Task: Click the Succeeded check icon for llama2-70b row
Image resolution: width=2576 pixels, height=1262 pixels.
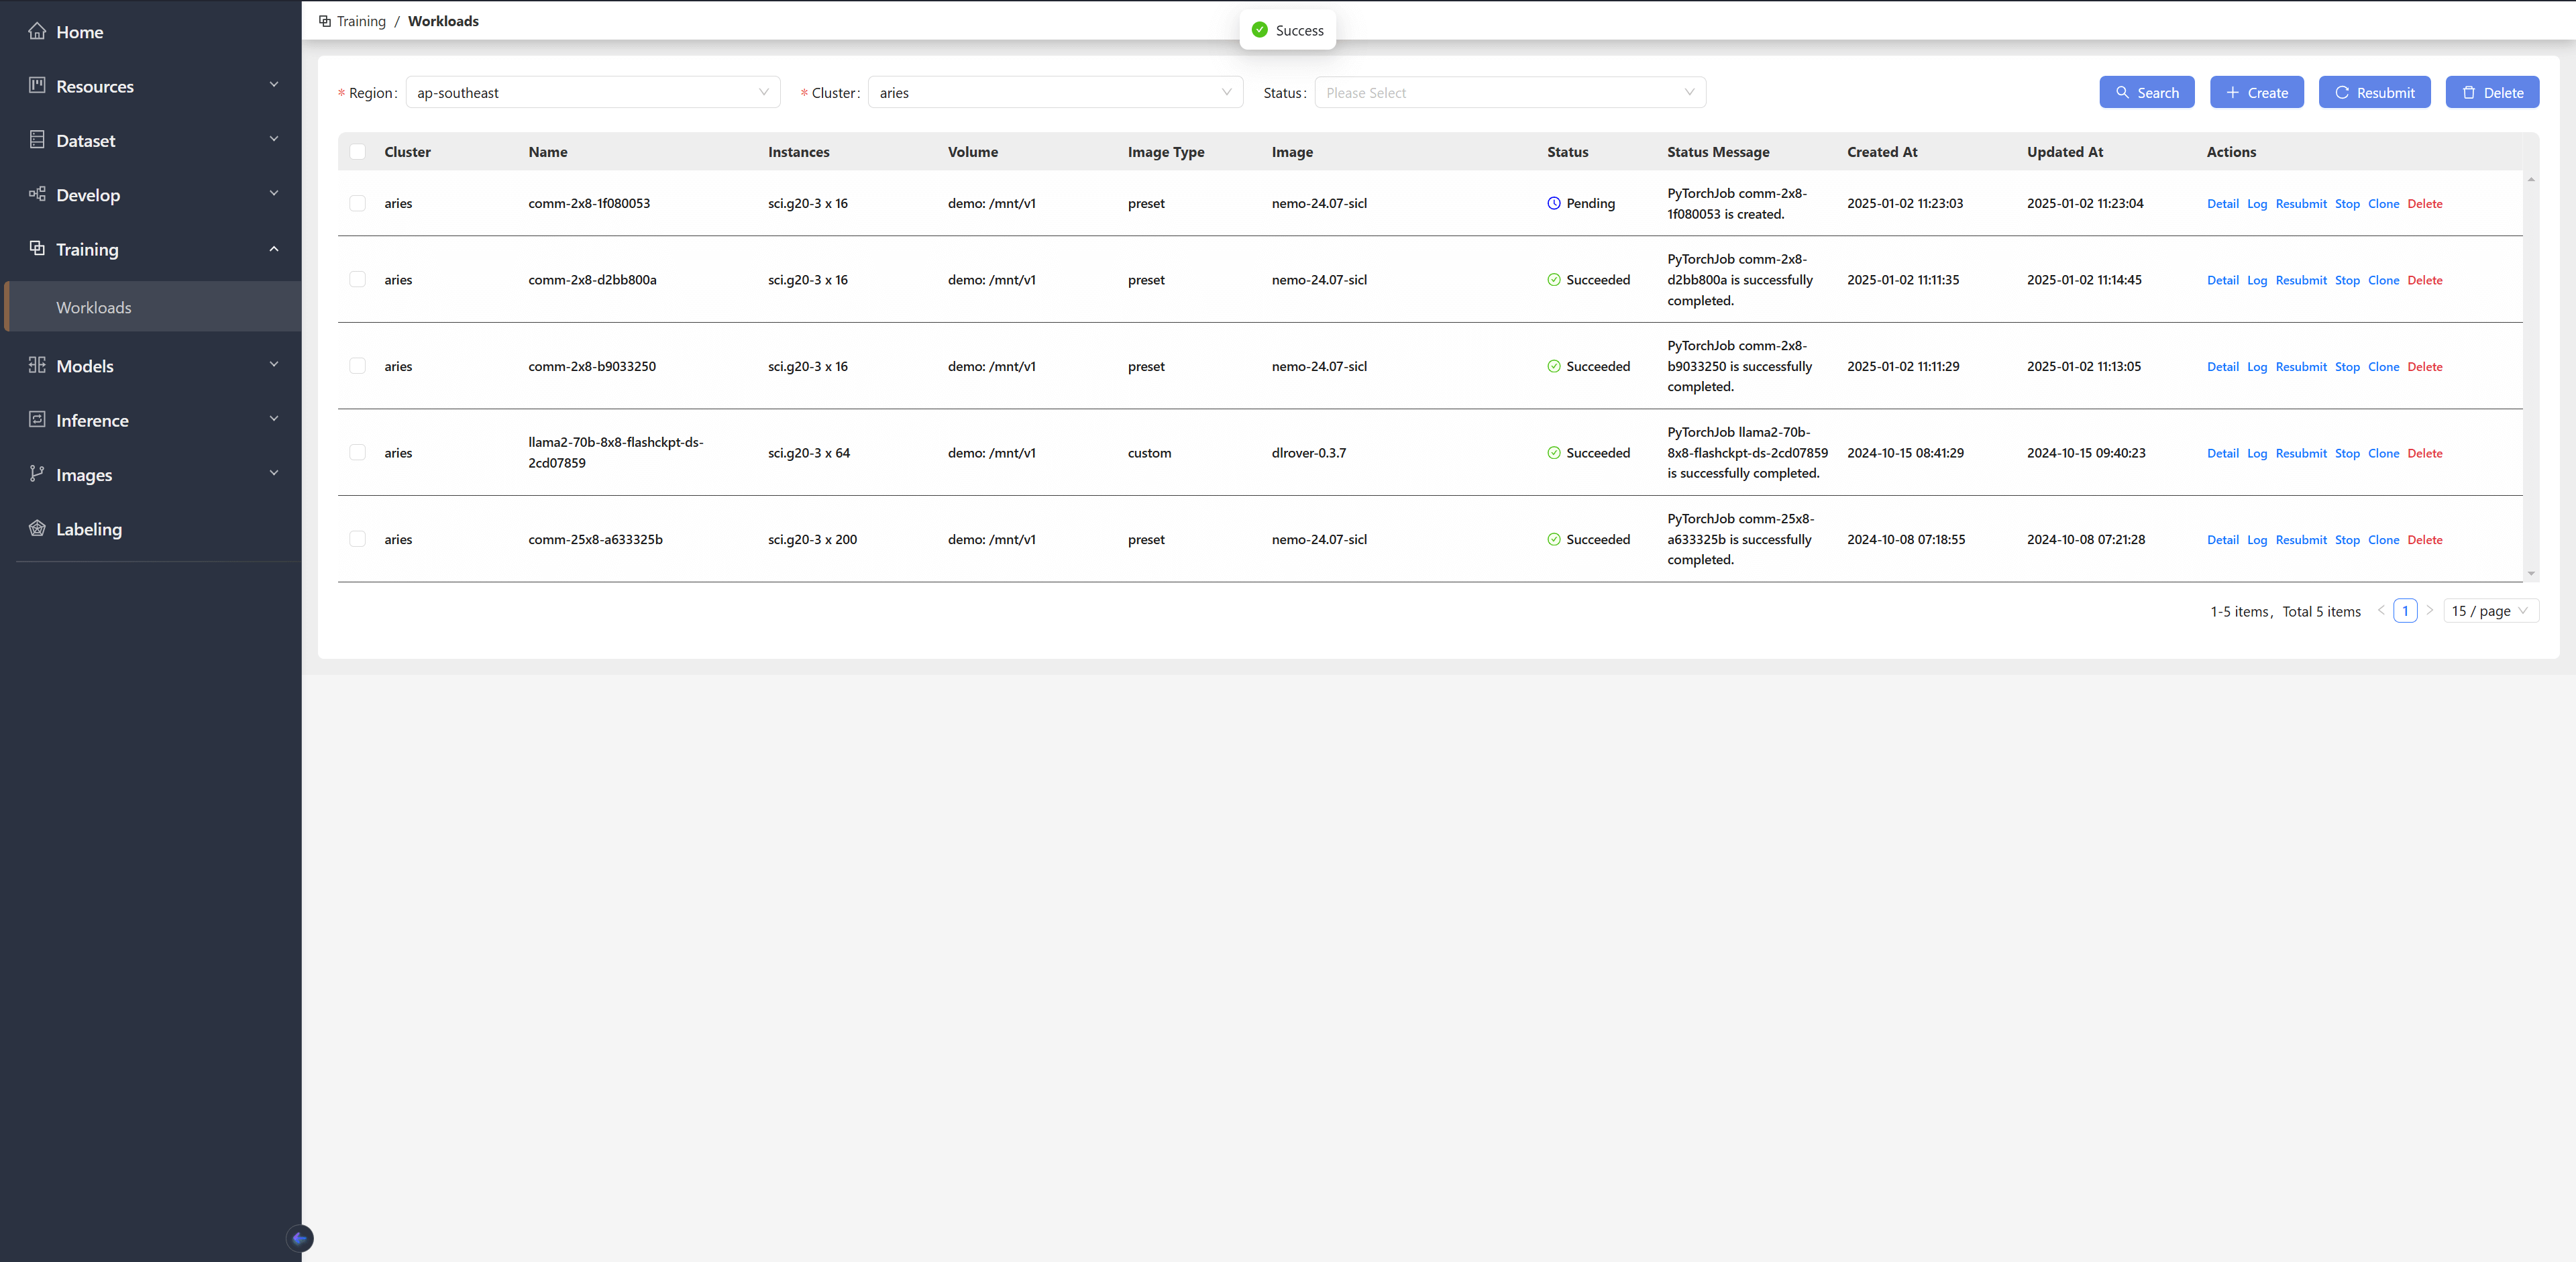Action: [1554, 453]
